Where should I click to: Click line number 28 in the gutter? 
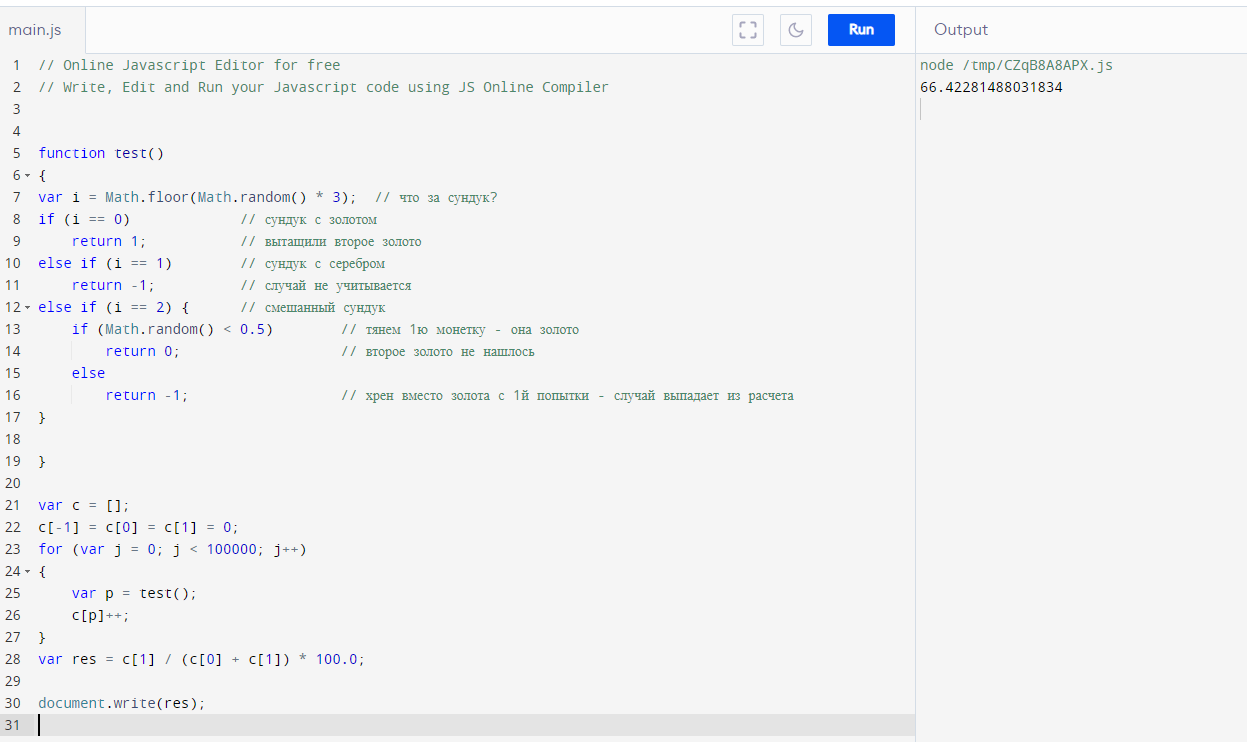point(13,659)
